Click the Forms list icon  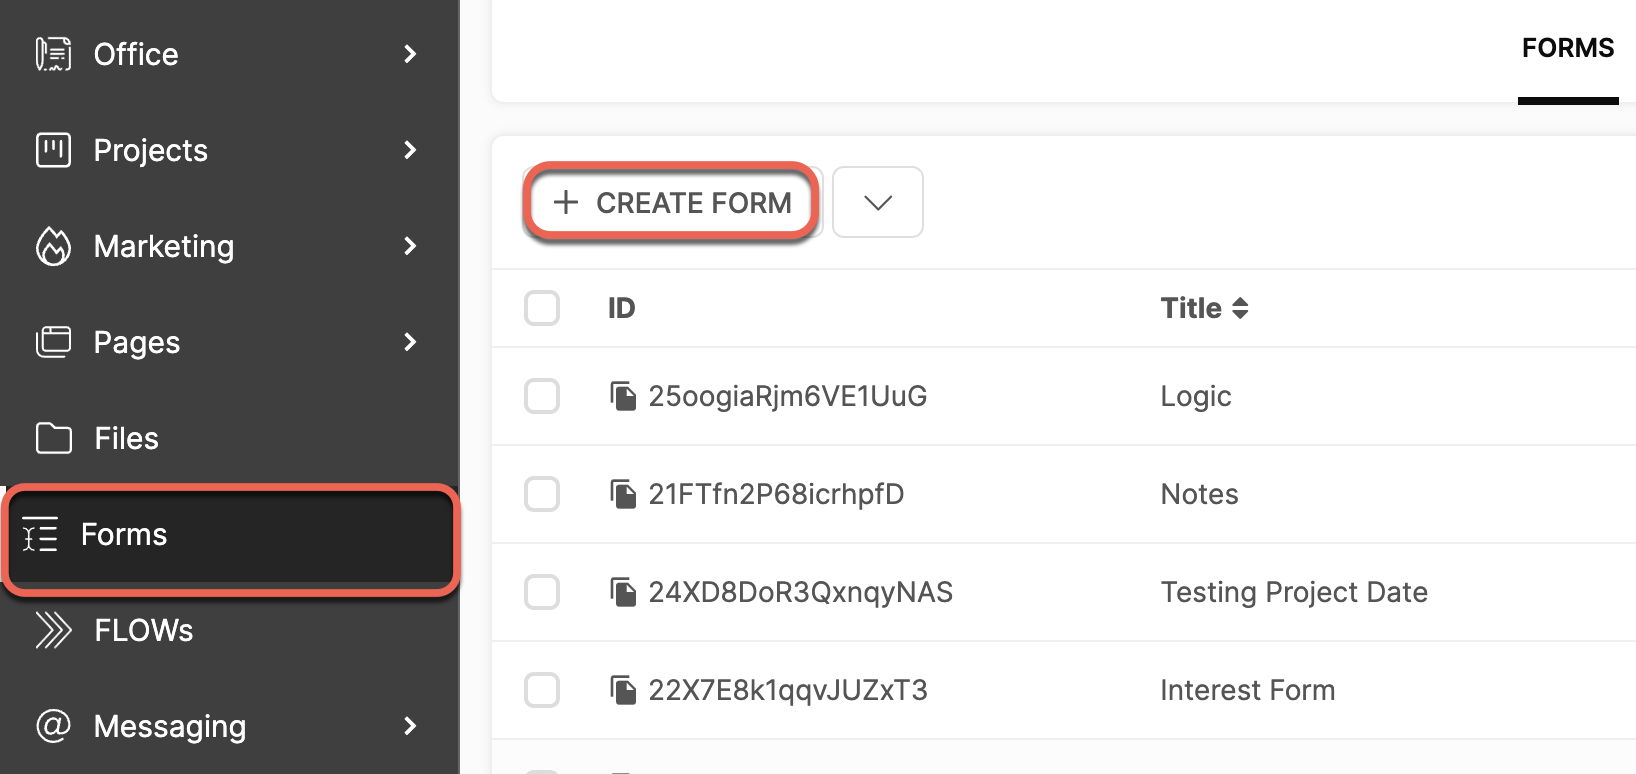[40, 534]
